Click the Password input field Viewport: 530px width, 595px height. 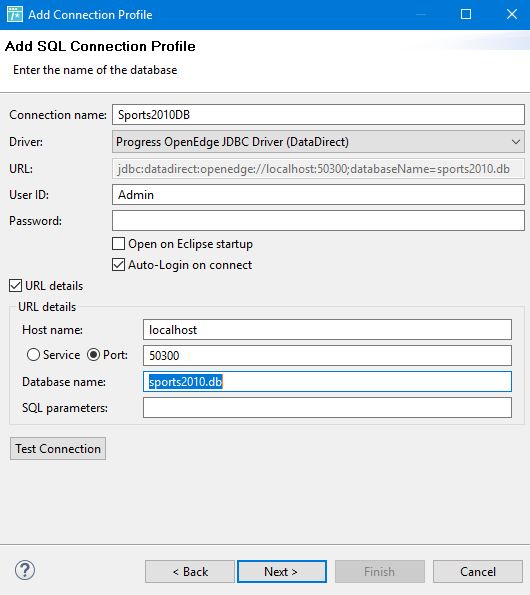pos(318,221)
